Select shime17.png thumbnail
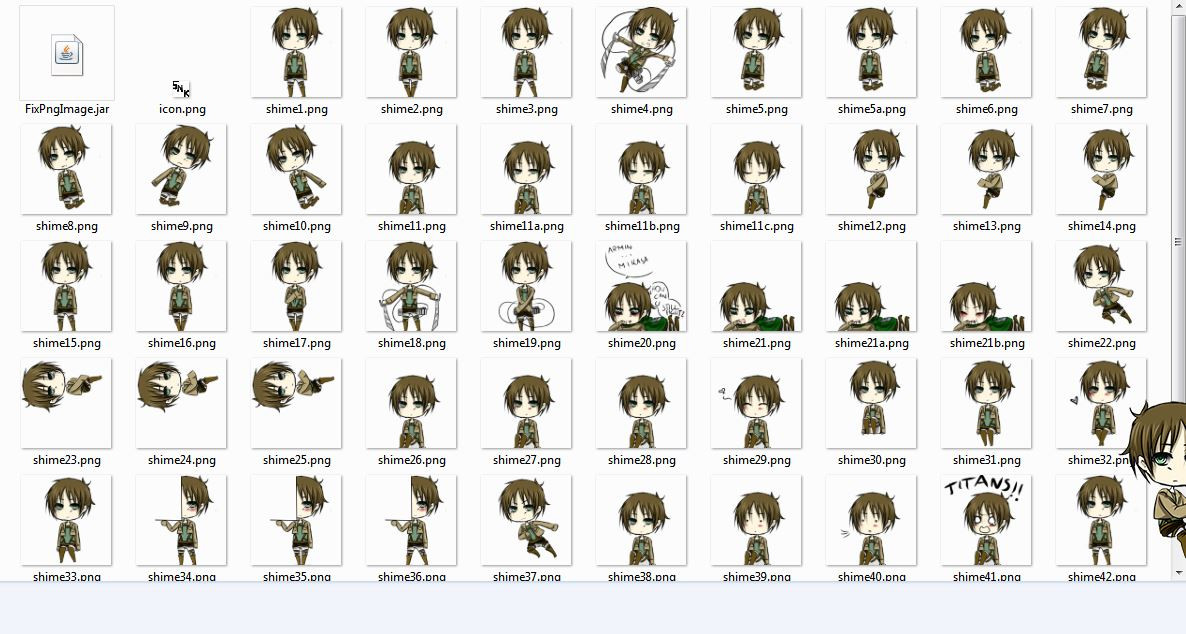 (x=296, y=287)
